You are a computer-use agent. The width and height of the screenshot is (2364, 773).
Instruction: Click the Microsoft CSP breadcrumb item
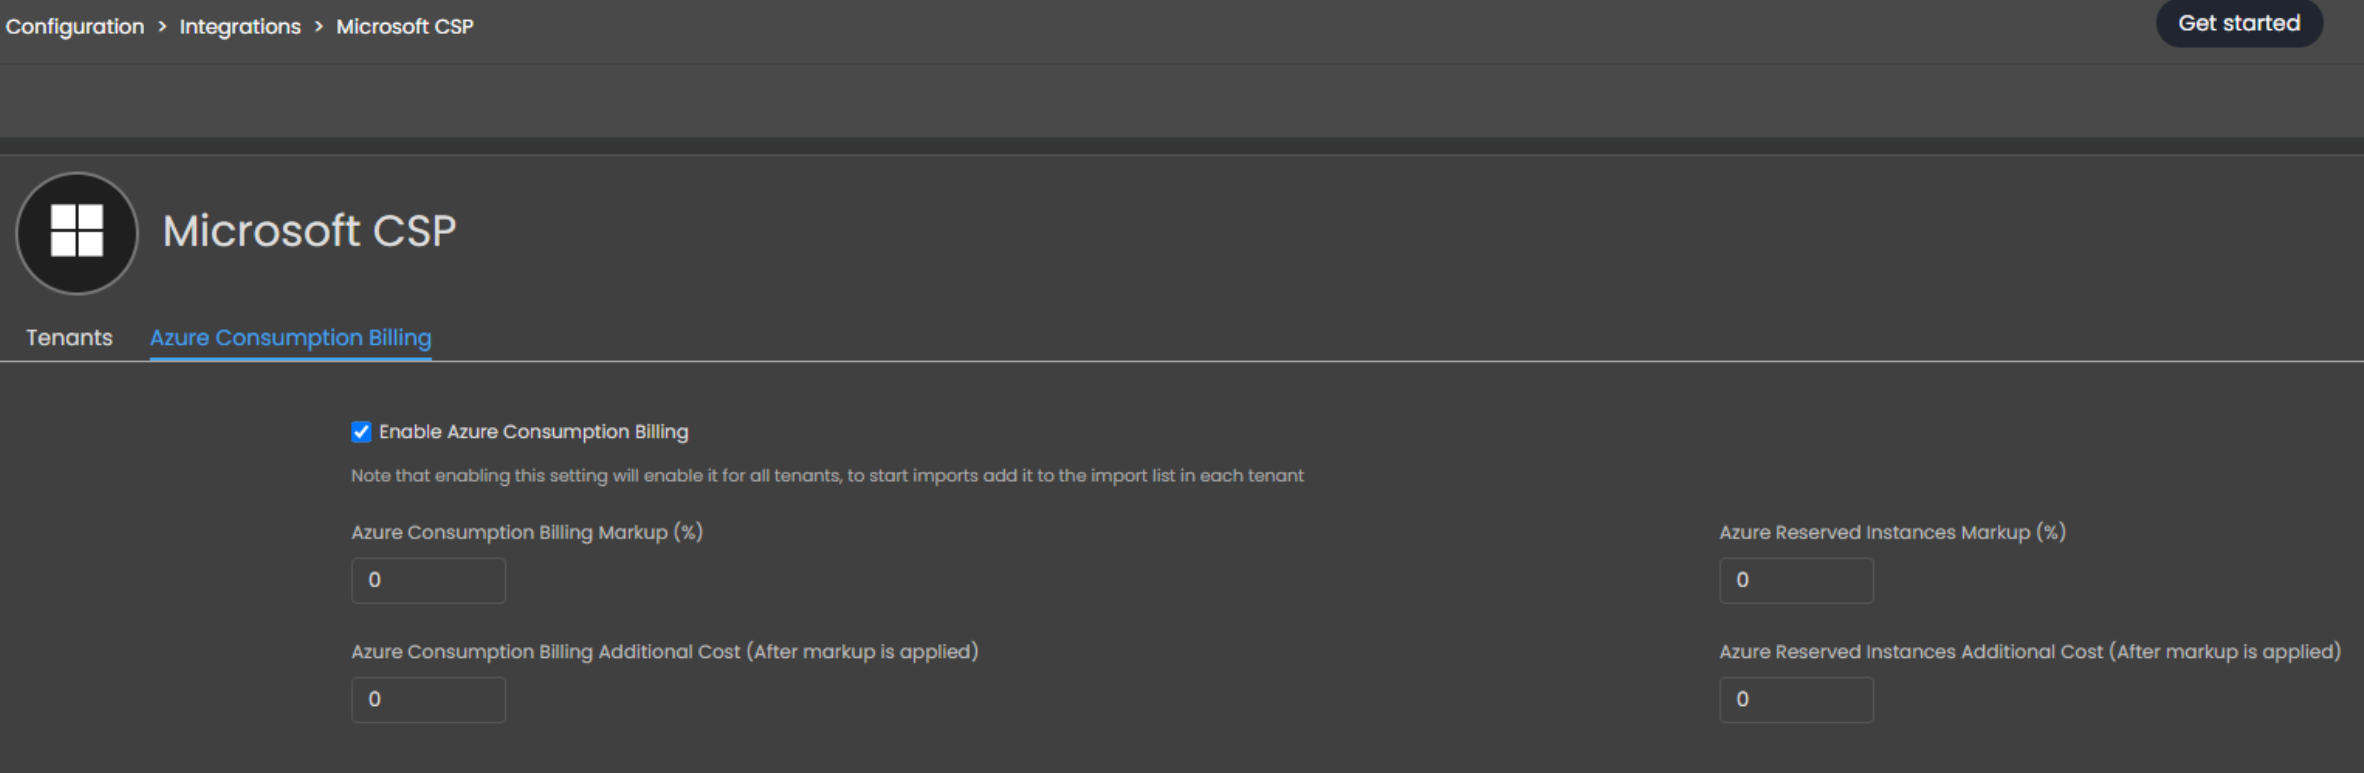click(404, 27)
